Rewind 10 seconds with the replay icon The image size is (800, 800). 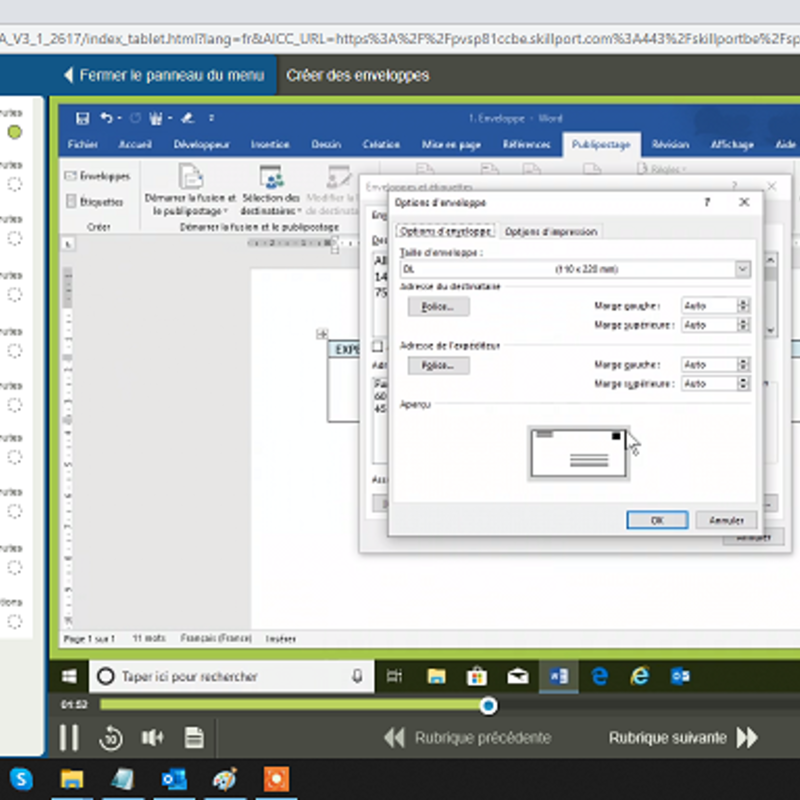tap(111, 738)
